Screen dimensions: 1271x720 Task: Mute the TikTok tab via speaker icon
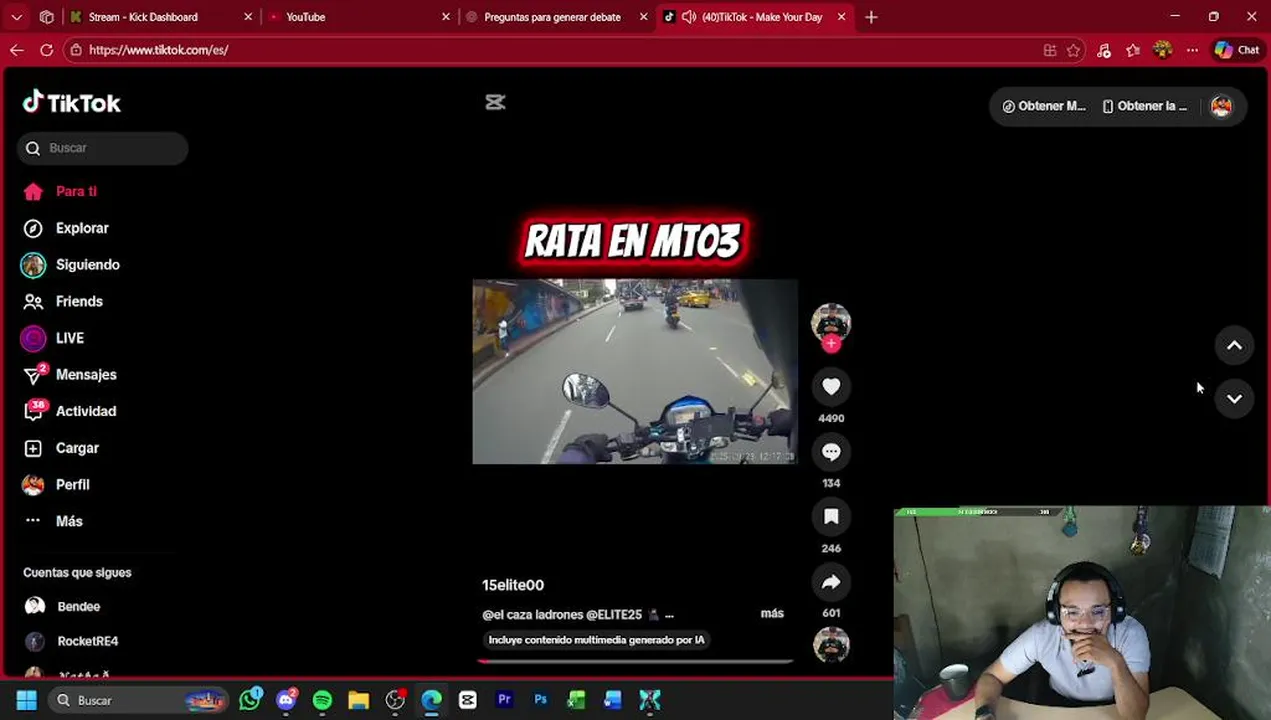[x=689, y=17]
